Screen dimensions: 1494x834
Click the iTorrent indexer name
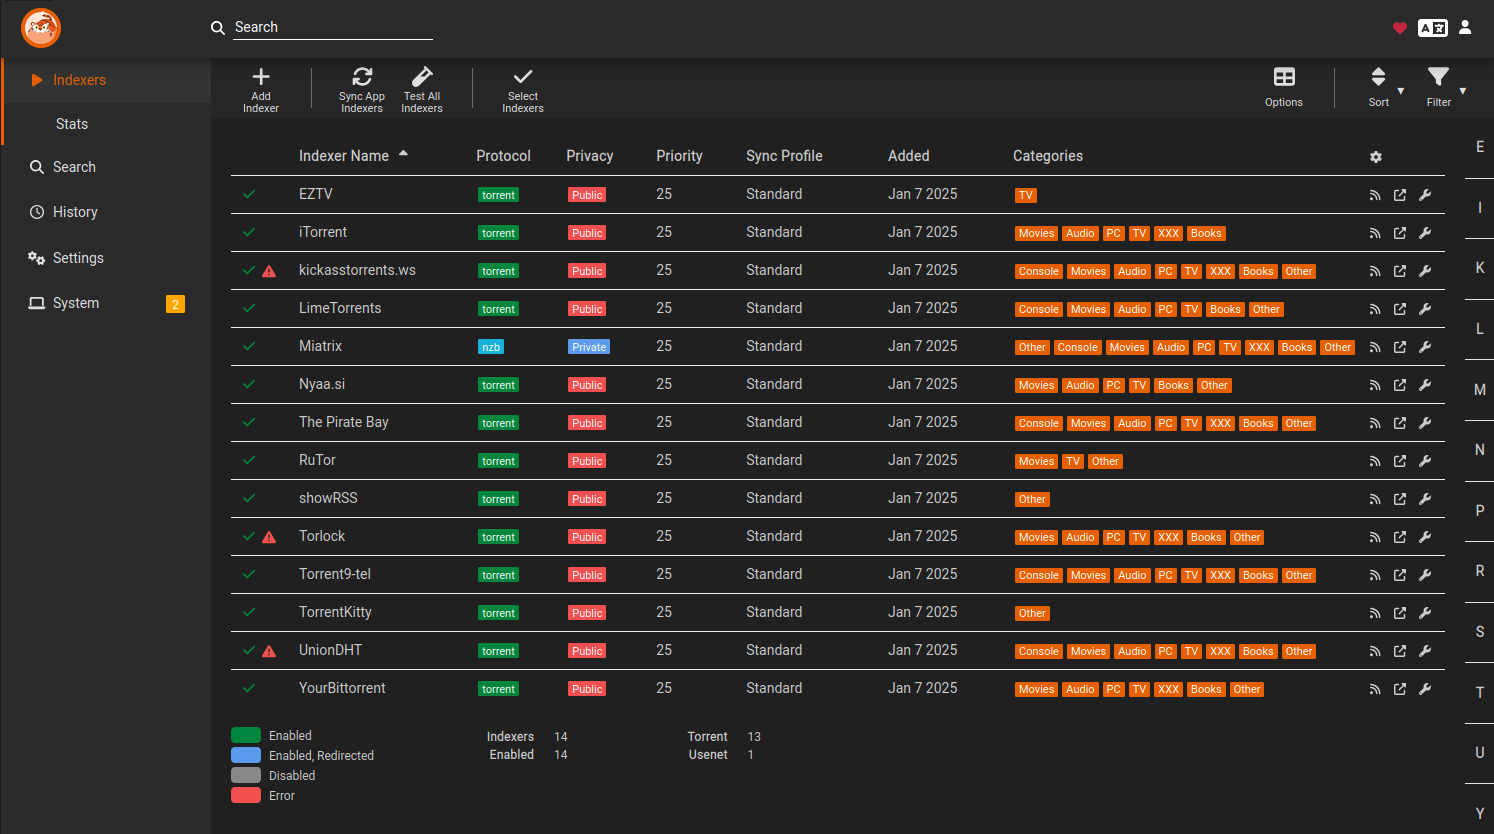point(323,232)
